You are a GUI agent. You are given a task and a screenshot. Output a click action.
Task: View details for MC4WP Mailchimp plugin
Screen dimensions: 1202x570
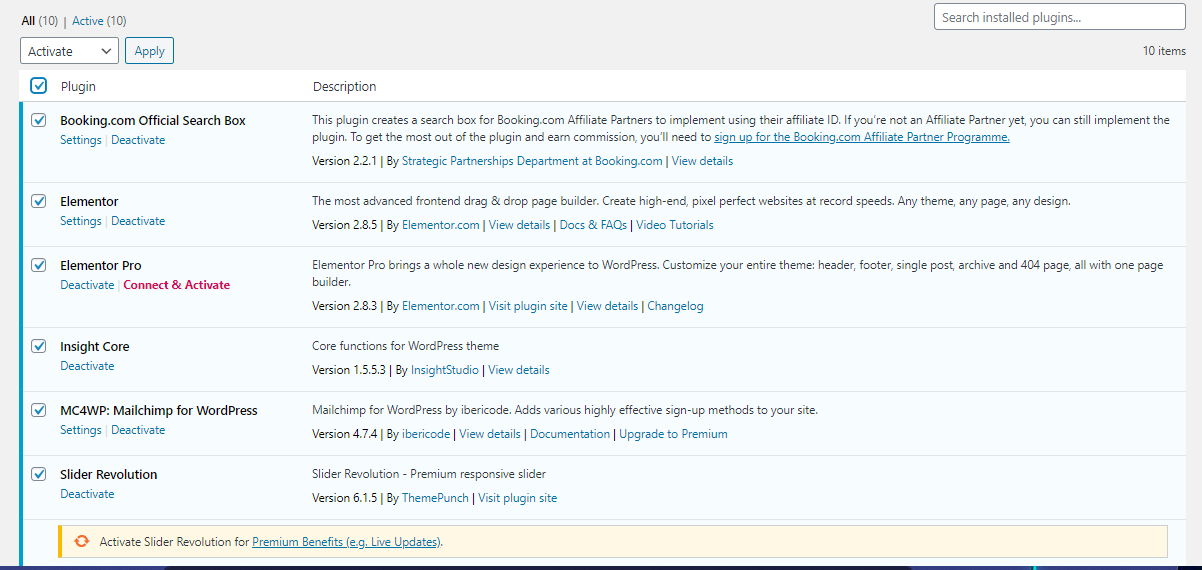pos(490,434)
